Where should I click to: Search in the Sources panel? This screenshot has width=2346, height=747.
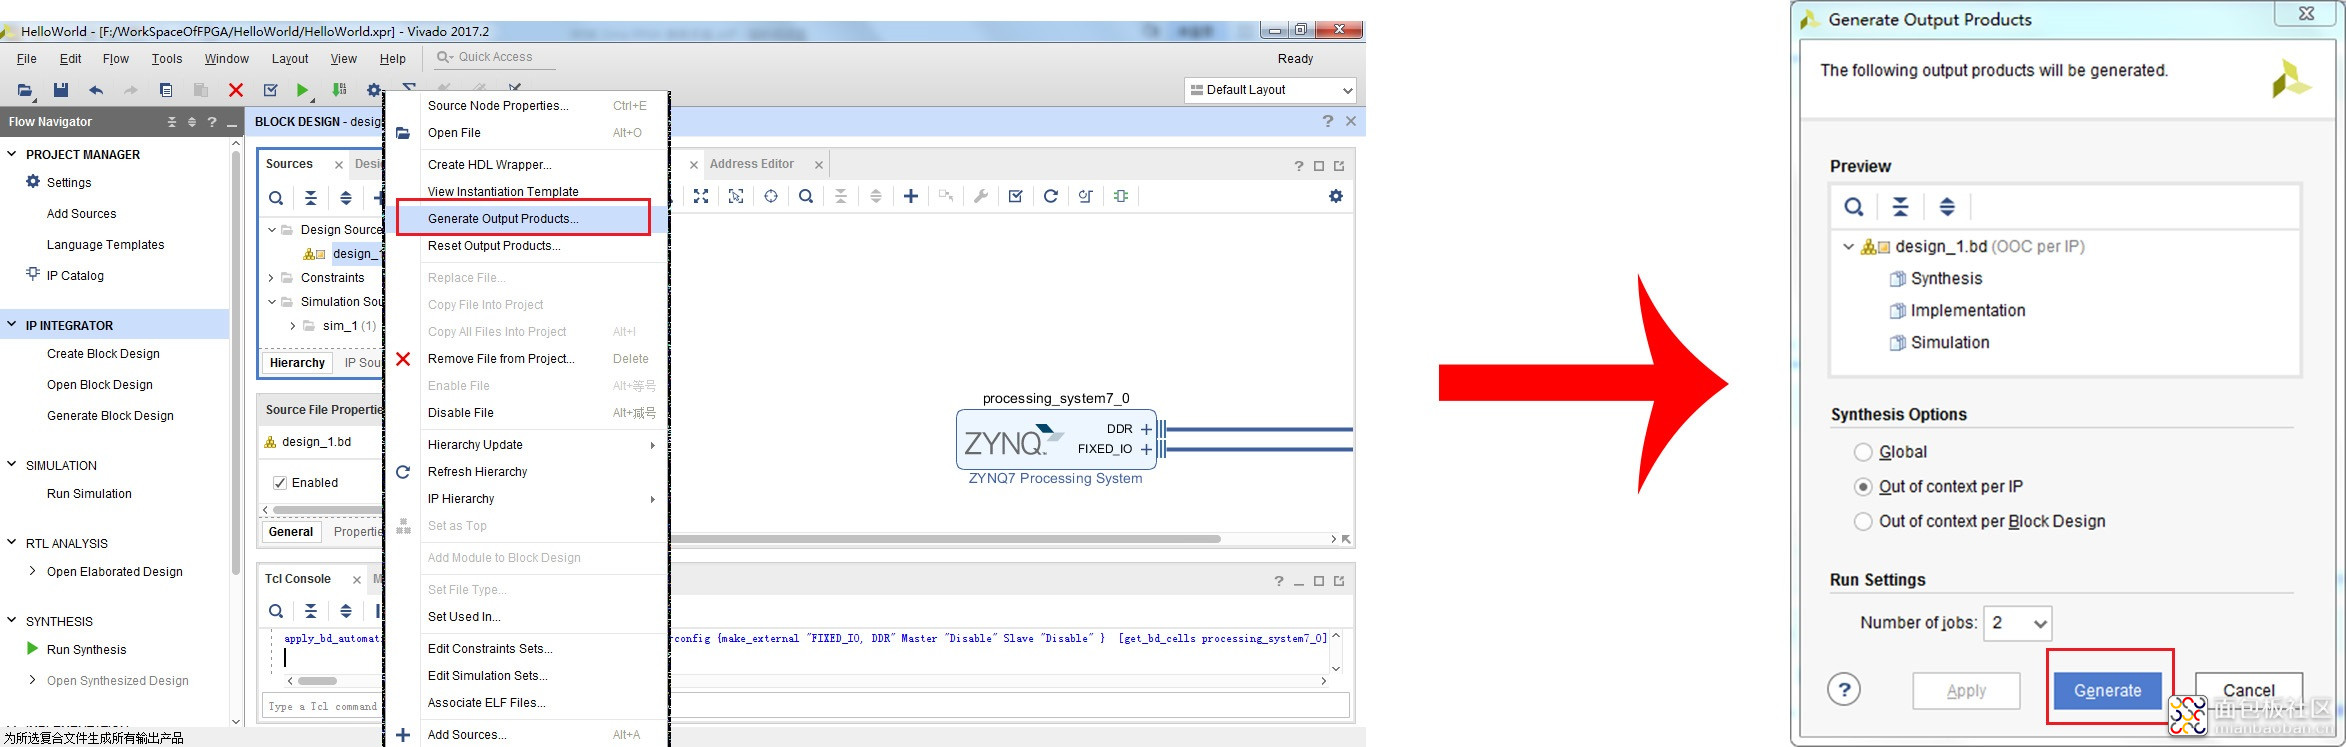(x=276, y=198)
